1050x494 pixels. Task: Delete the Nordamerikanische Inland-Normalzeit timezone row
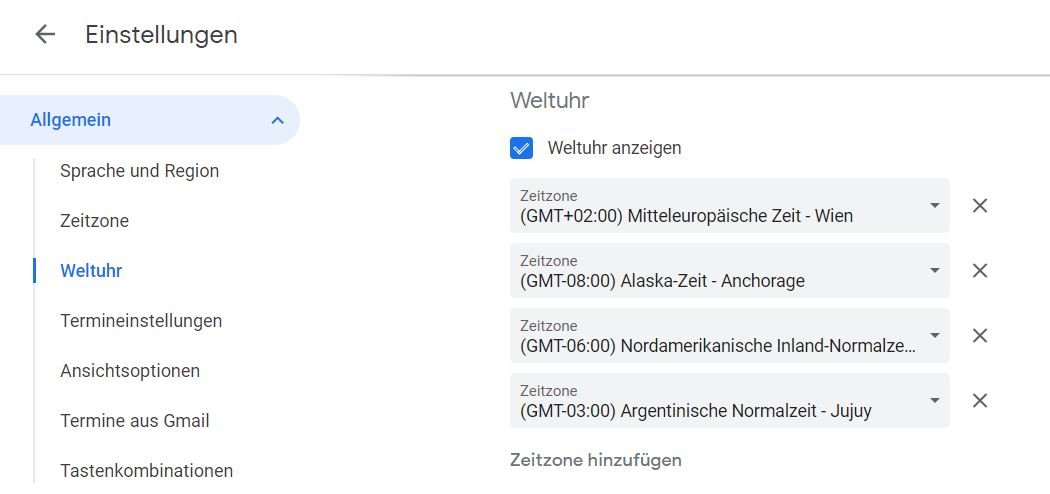980,336
